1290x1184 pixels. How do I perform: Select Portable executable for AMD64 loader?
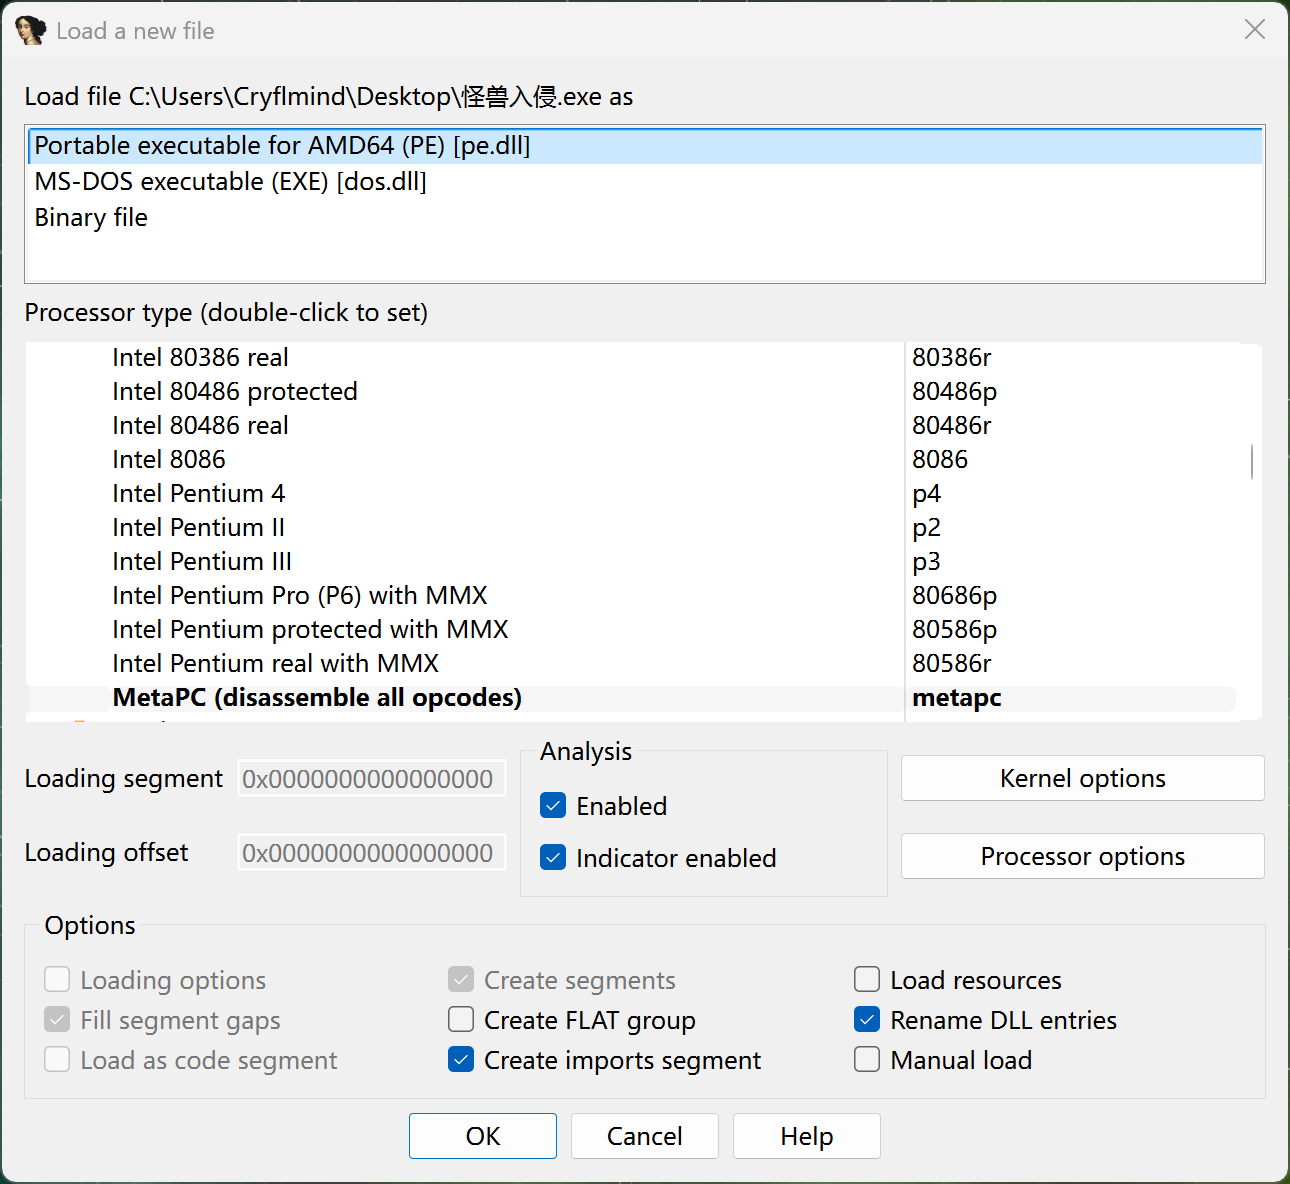click(282, 146)
